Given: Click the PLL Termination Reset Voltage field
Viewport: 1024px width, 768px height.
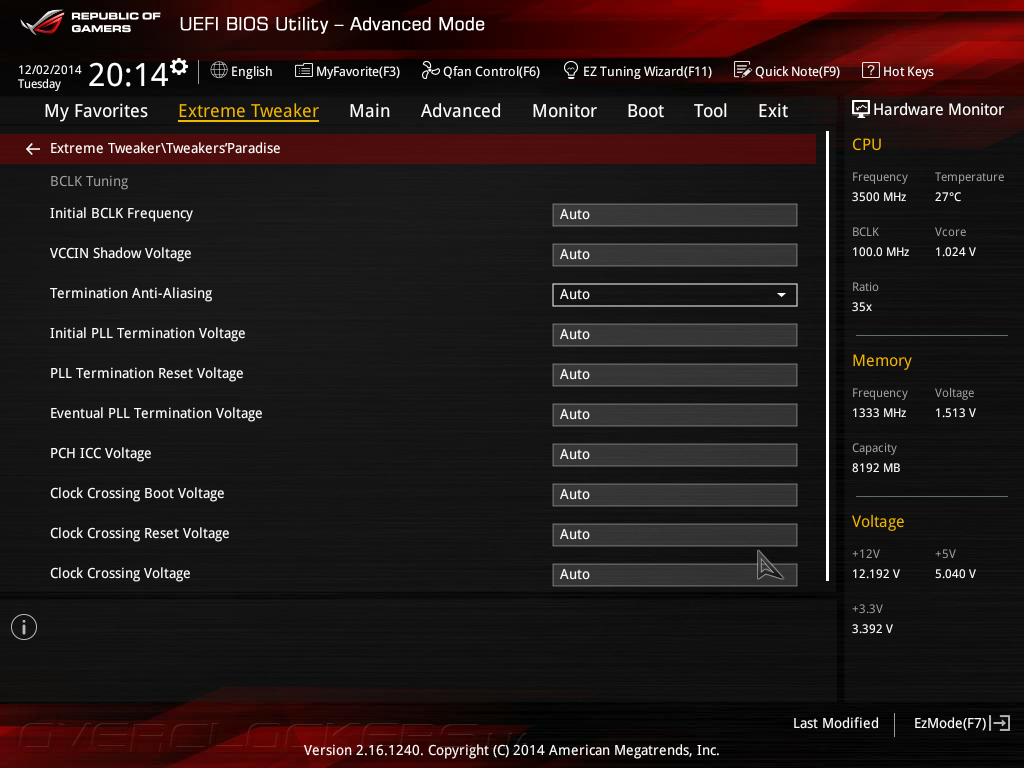Looking at the screenshot, I should pyautogui.click(x=675, y=374).
